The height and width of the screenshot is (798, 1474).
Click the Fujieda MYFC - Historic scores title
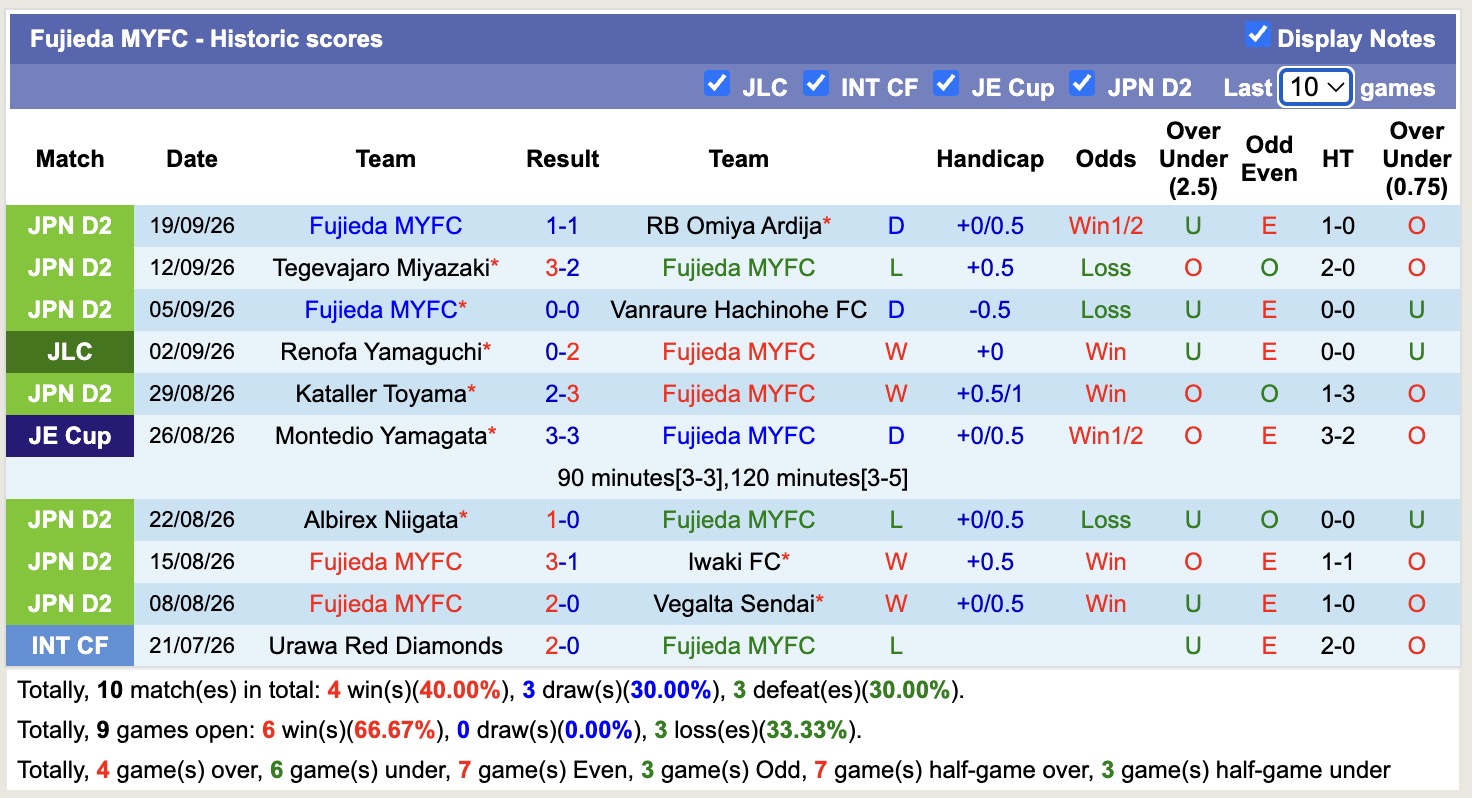tap(206, 39)
